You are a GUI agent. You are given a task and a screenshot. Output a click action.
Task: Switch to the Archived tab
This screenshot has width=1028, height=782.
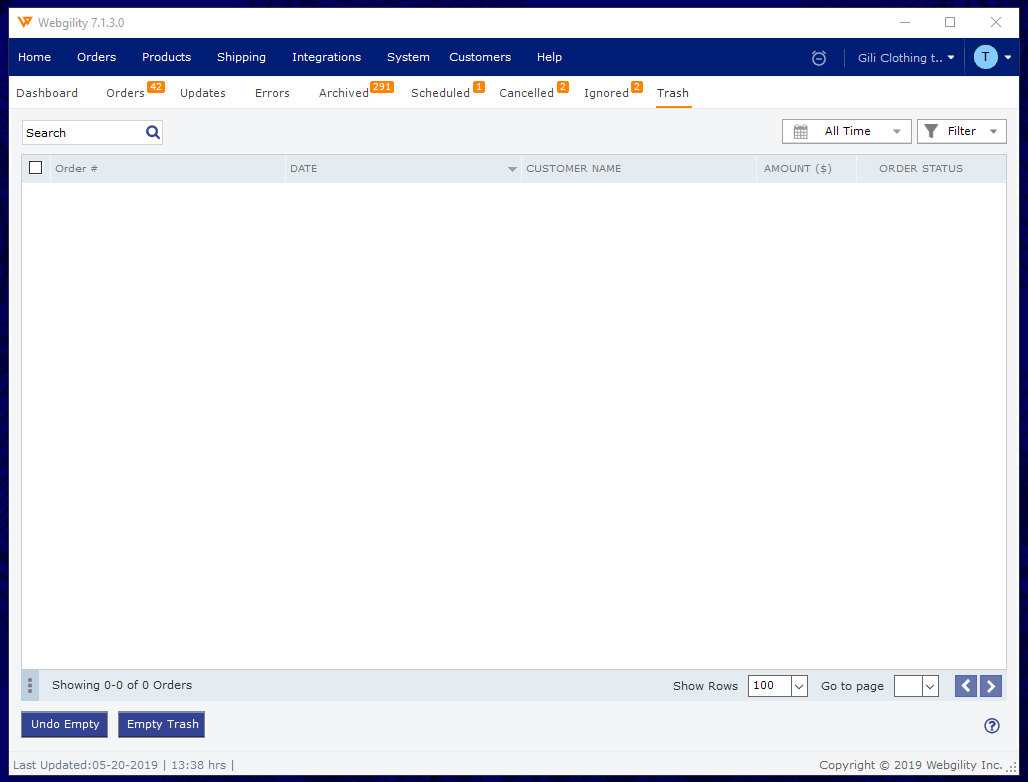(x=343, y=93)
